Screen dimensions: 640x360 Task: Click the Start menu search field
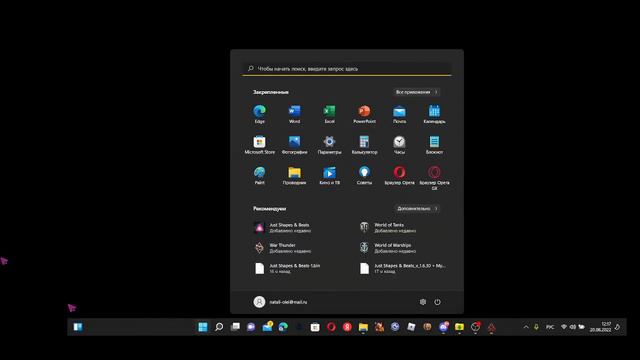tap(347, 69)
